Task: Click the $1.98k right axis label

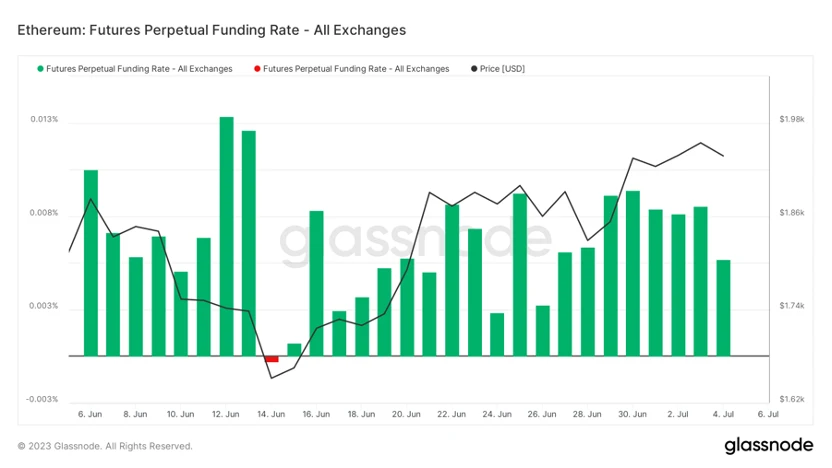Action: [791, 120]
